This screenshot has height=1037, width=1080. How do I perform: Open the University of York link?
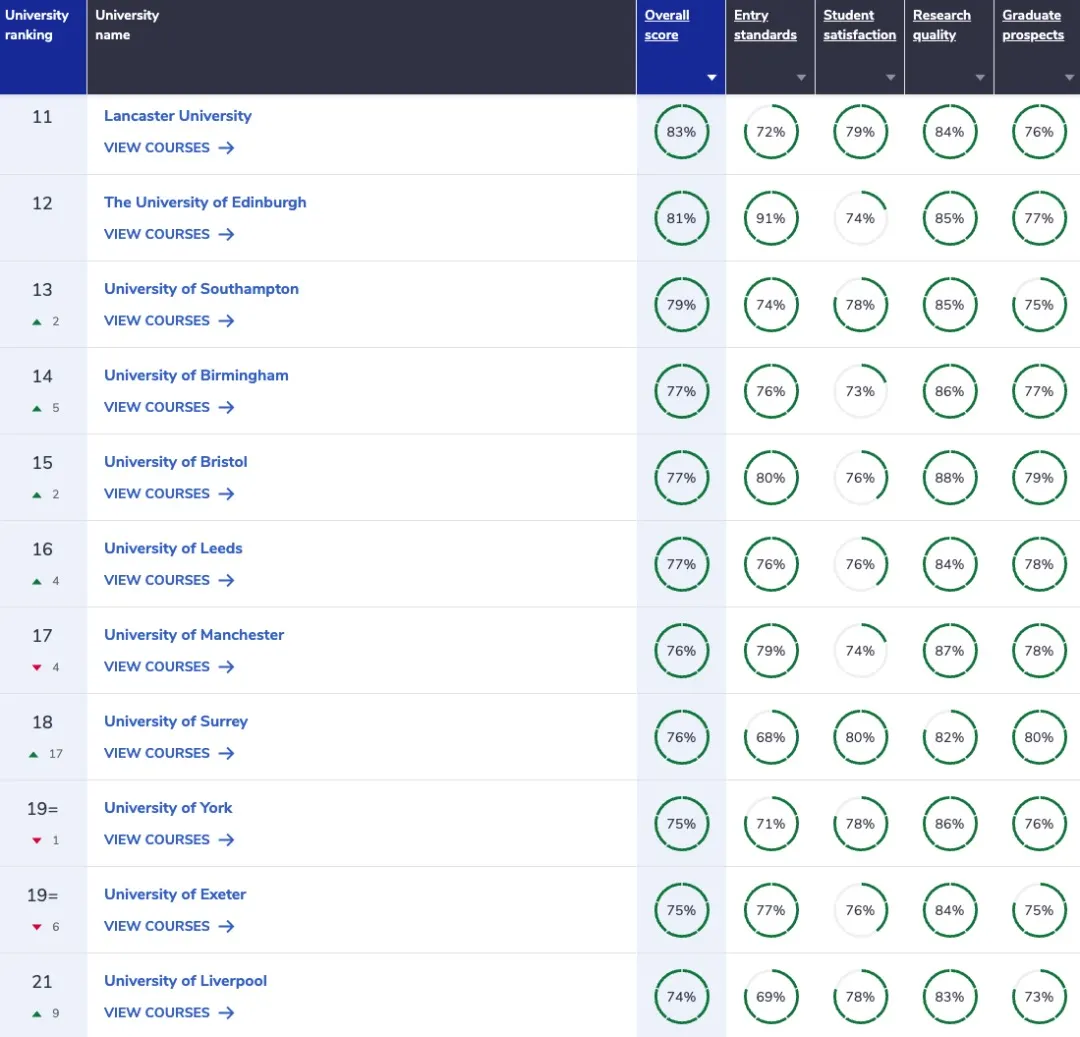click(x=168, y=807)
